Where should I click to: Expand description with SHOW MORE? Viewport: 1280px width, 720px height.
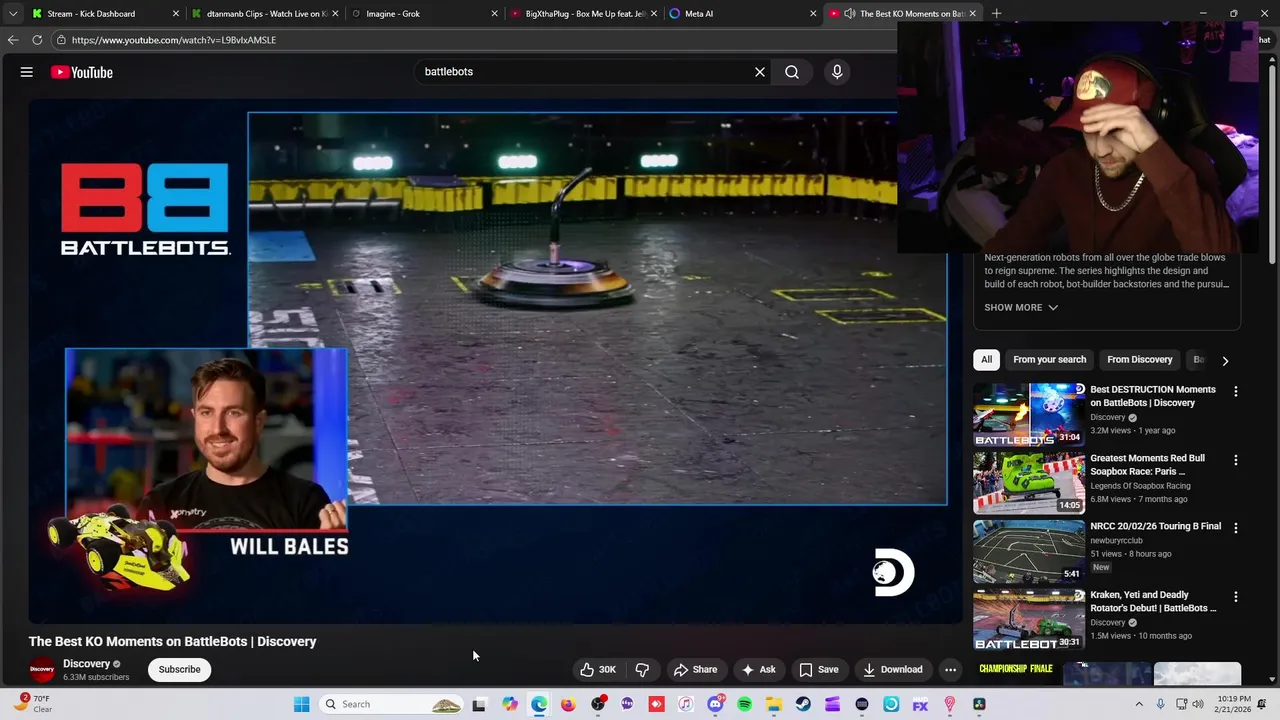click(1021, 307)
